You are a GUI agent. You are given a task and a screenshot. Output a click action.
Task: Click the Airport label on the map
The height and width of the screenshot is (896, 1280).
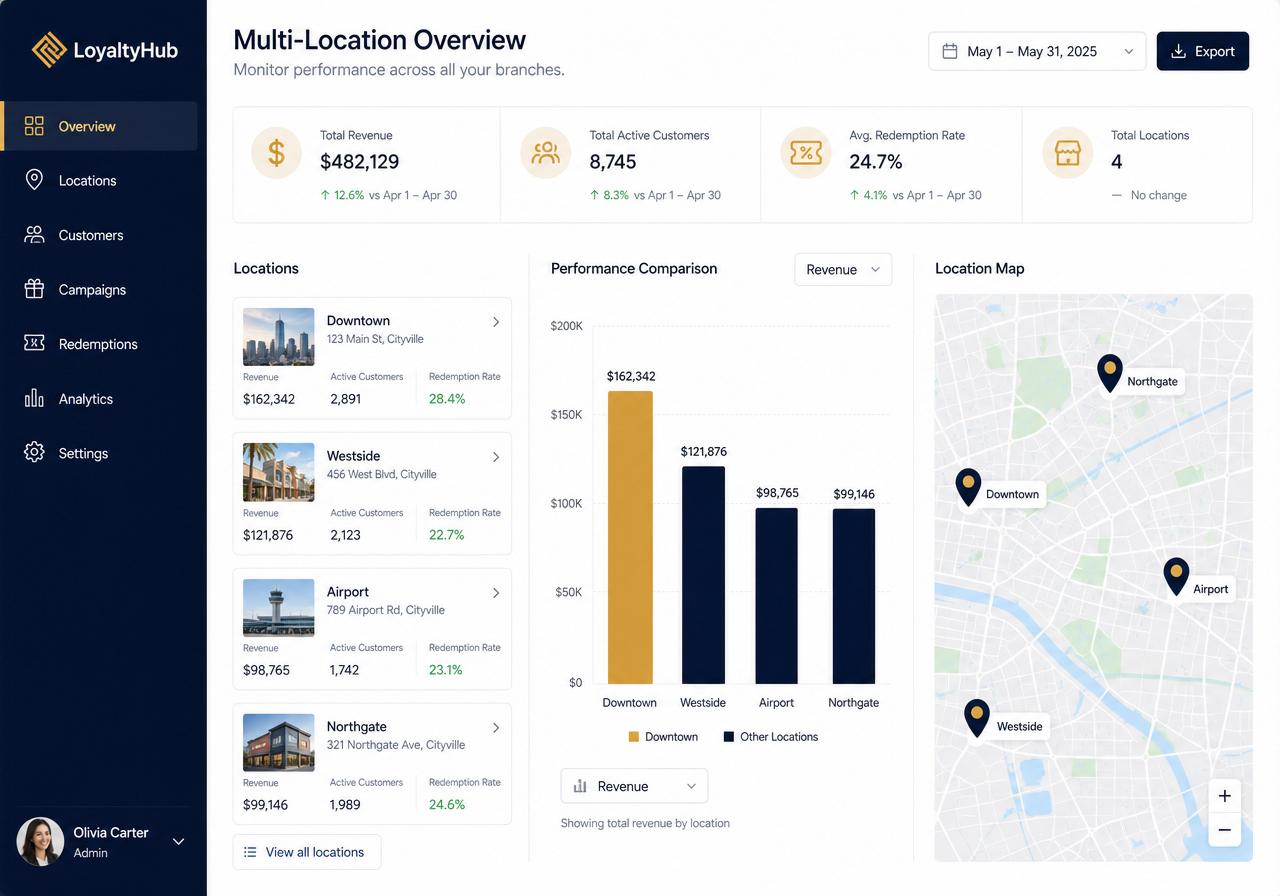point(1210,589)
